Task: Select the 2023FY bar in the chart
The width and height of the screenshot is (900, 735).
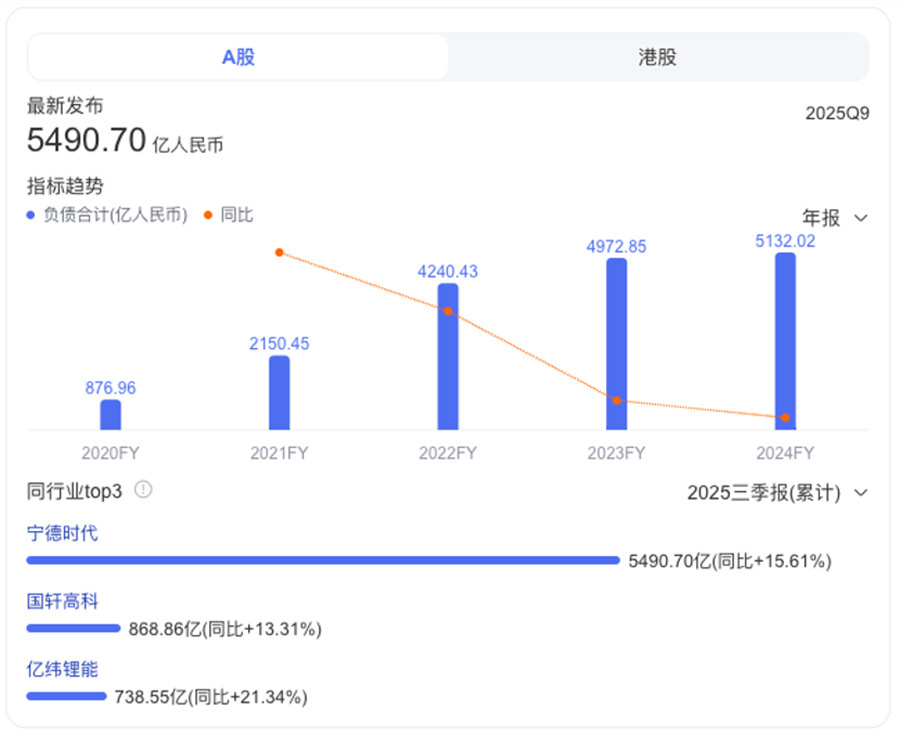Action: coord(617,344)
